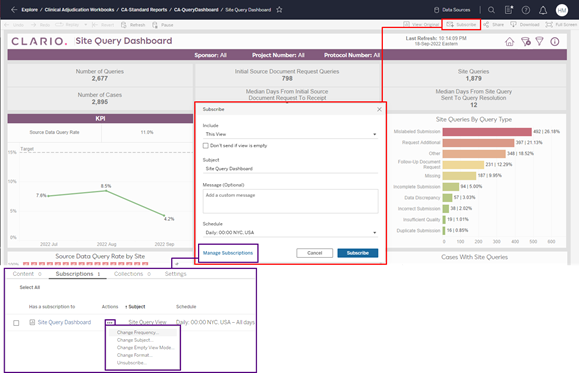Image resolution: width=579 pixels, height=373 pixels.
Task: Favorite the dashboard with the star icon
Action: pos(279,10)
